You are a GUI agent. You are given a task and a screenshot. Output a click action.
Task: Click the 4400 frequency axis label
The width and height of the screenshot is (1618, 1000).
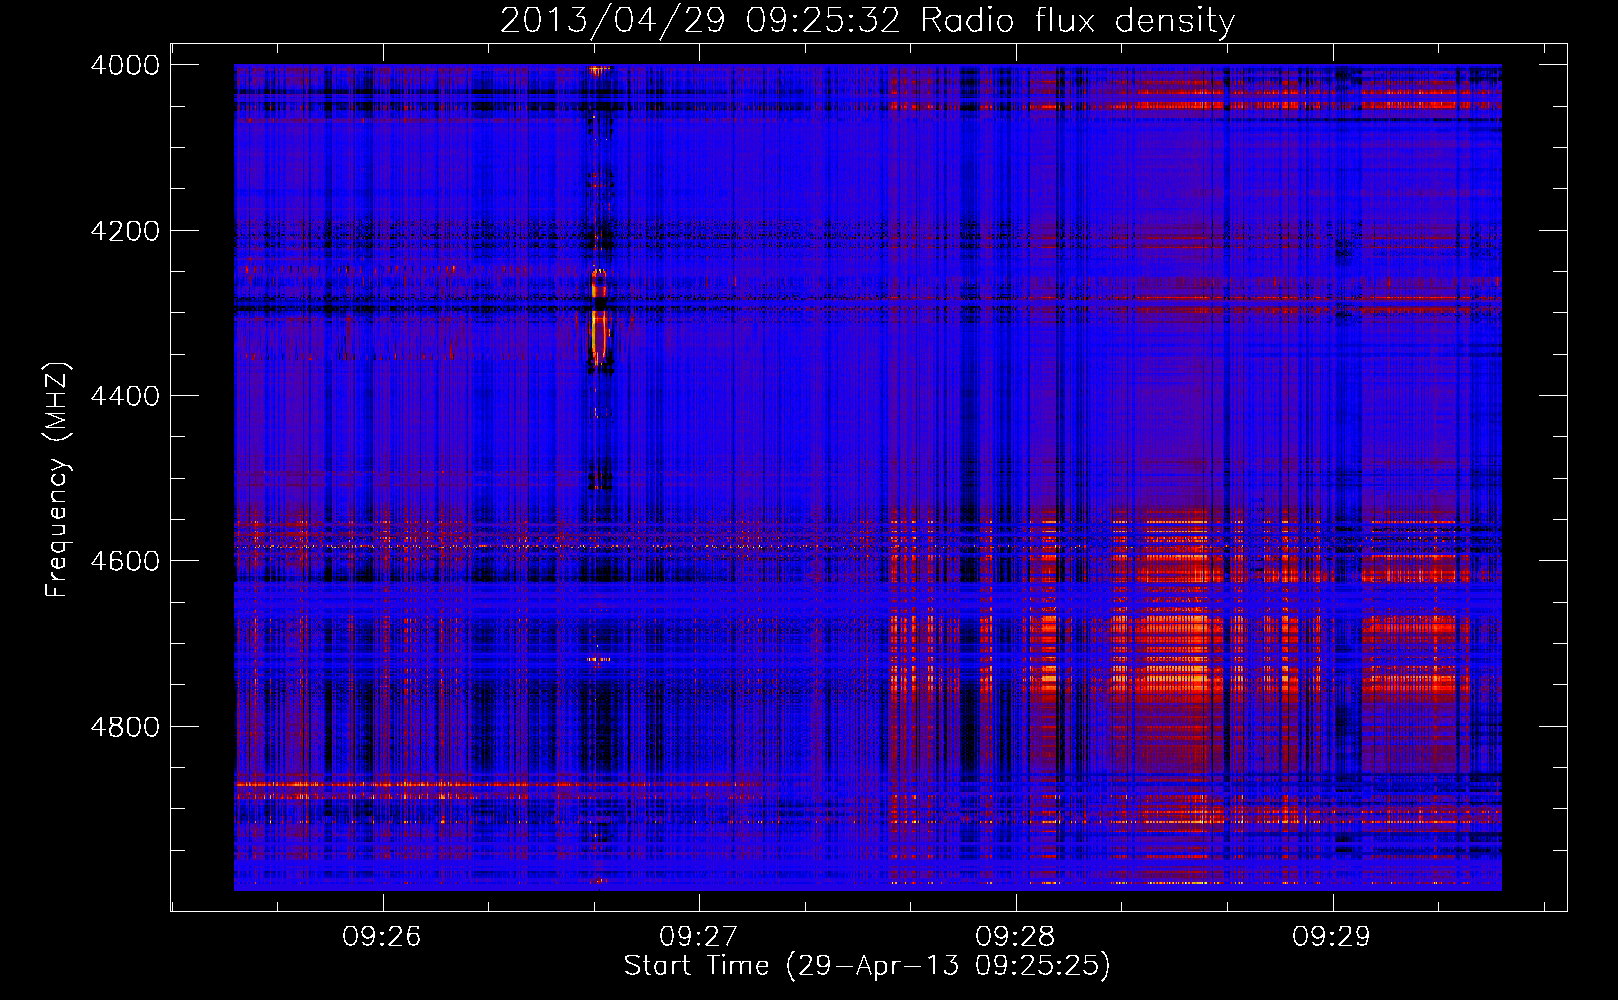[x=125, y=396]
